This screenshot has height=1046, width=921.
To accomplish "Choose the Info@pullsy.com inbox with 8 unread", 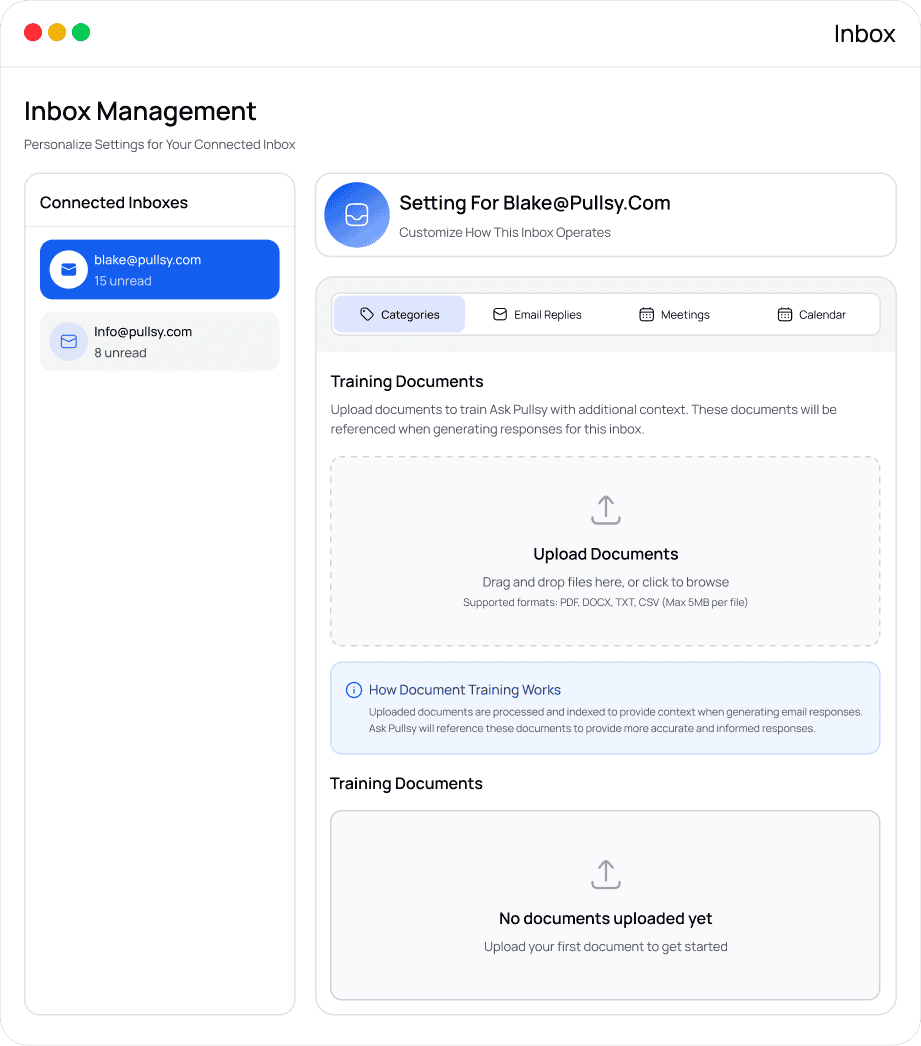I will click(159, 342).
